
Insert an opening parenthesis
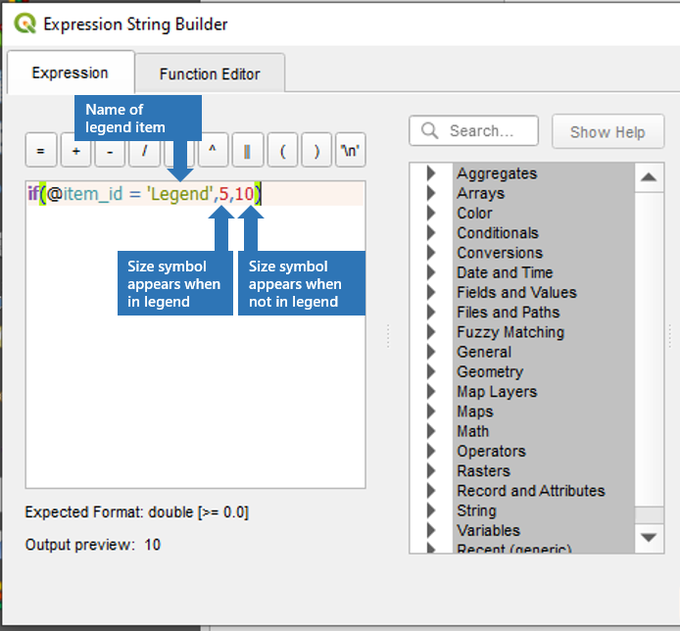(x=282, y=150)
